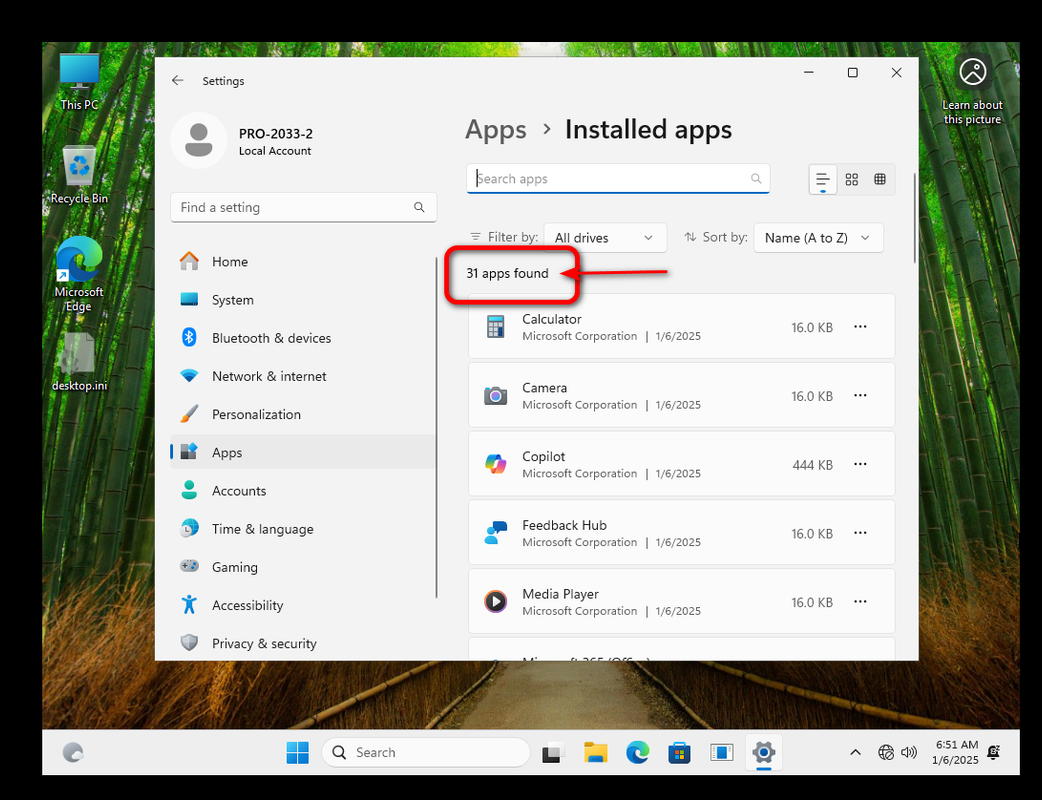Select the desktop.ini file icon
Screen dimensions: 1042x800
79,361
